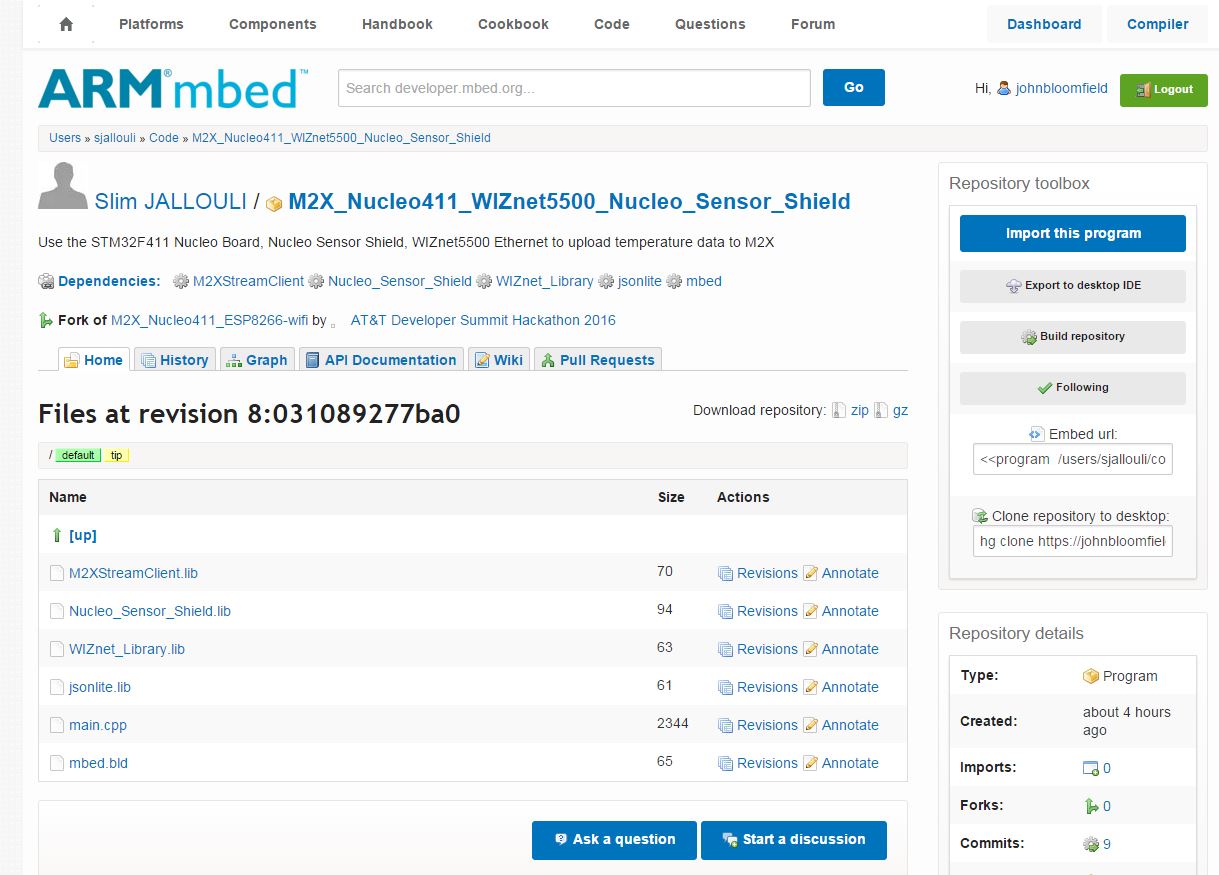The image size is (1219, 875).
Task: Click the Go search button
Action: (853, 87)
